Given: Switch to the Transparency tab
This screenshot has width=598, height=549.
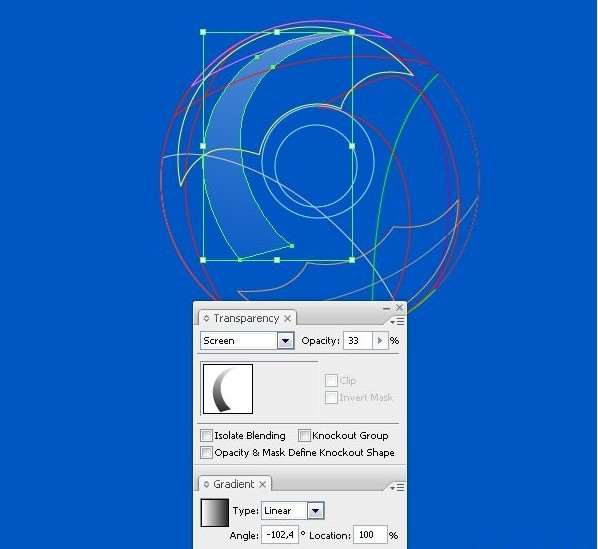Looking at the screenshot, I should click(246, 318).
